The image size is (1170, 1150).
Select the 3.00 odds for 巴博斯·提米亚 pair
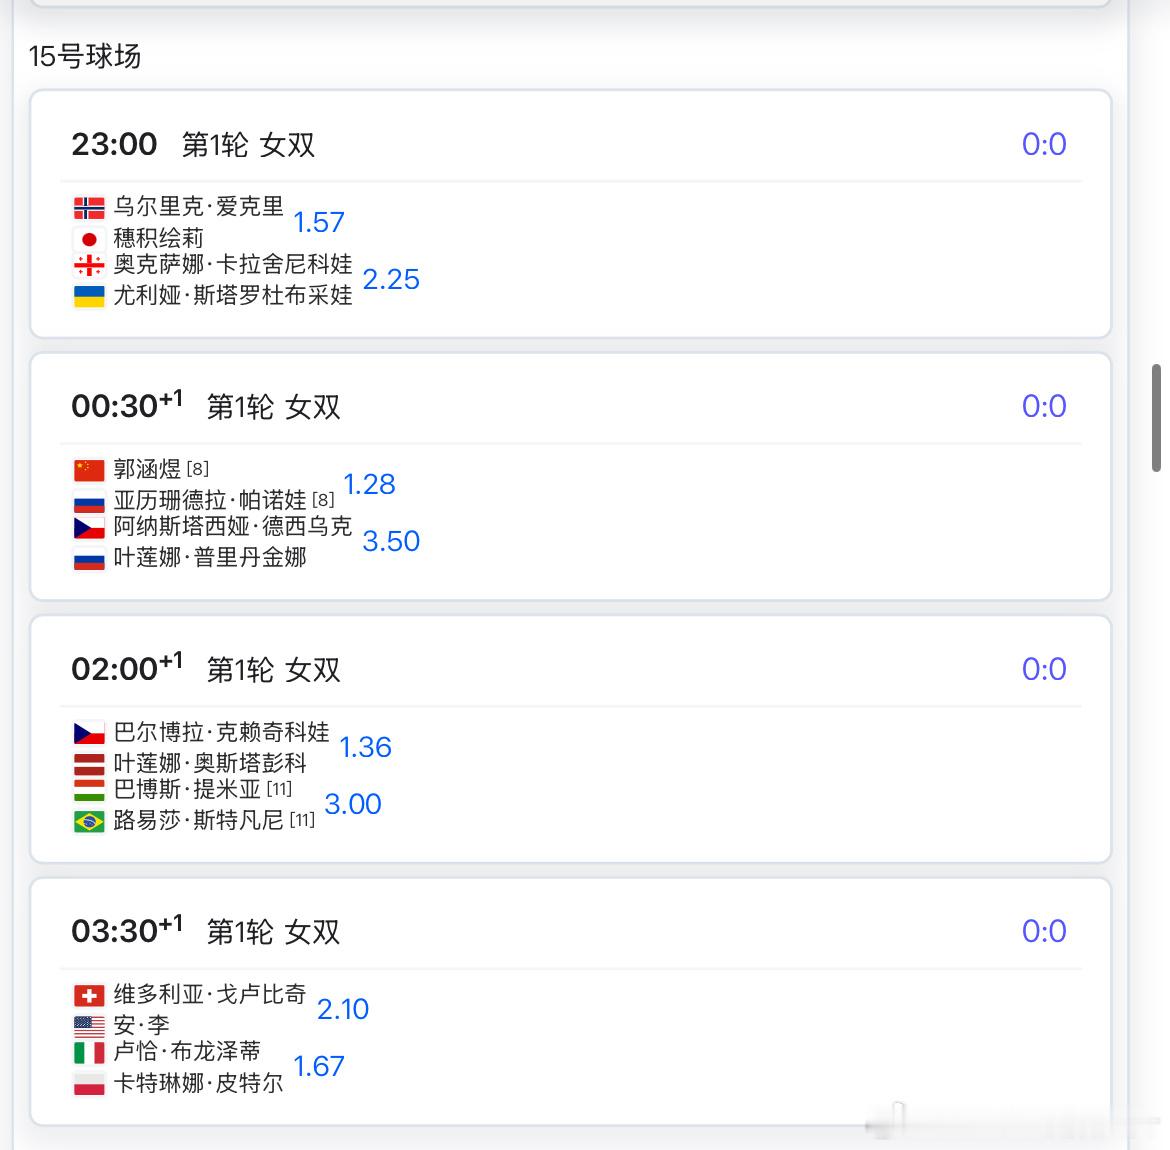(x=353, y=804)
